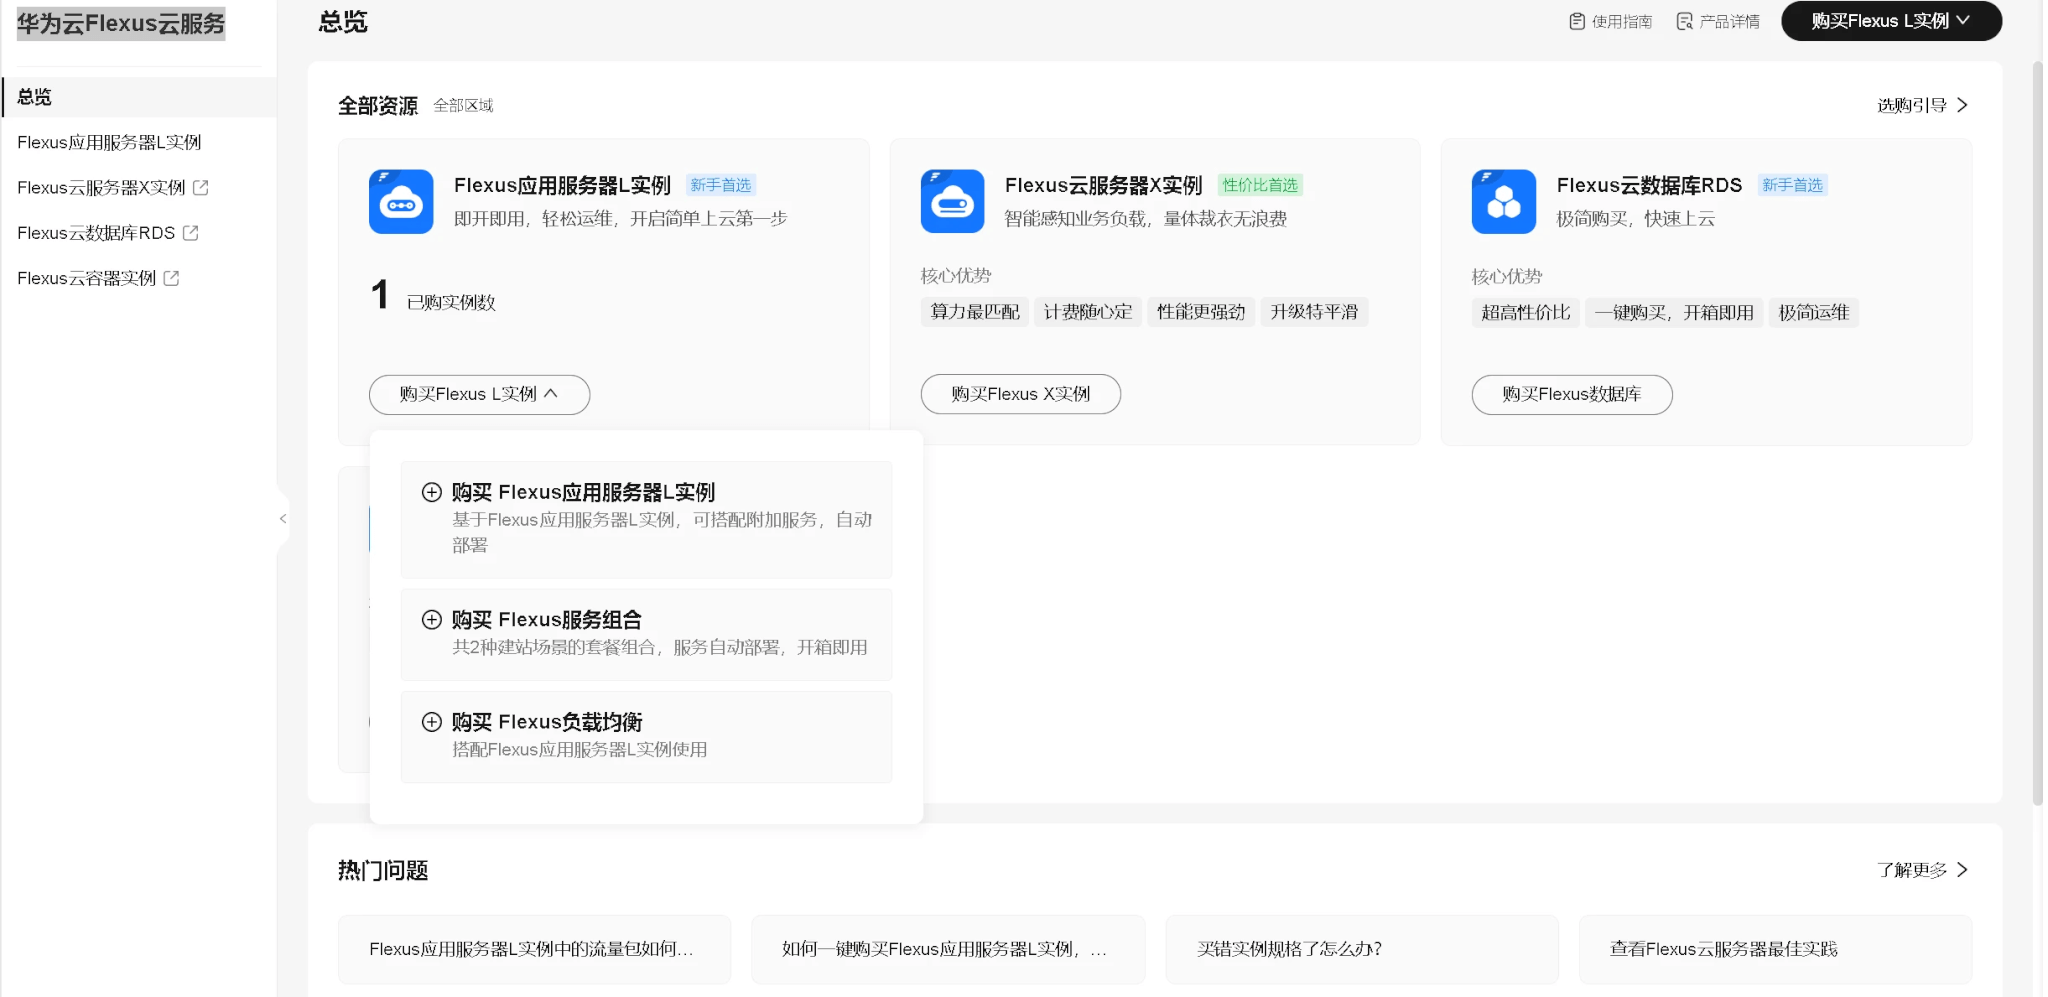Click the 极简运维 tag
The image size is (2048, 997).
(x=1814, y=313)
